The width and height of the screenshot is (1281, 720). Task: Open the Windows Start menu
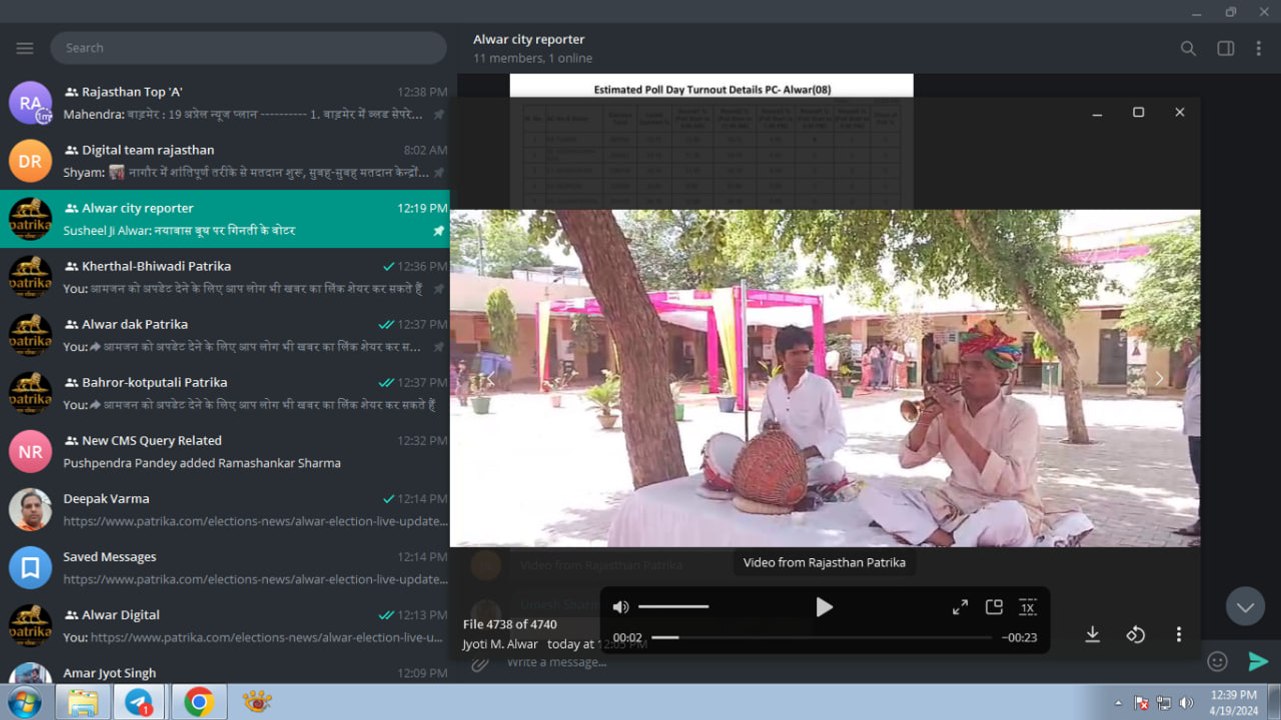click(24, 702)
